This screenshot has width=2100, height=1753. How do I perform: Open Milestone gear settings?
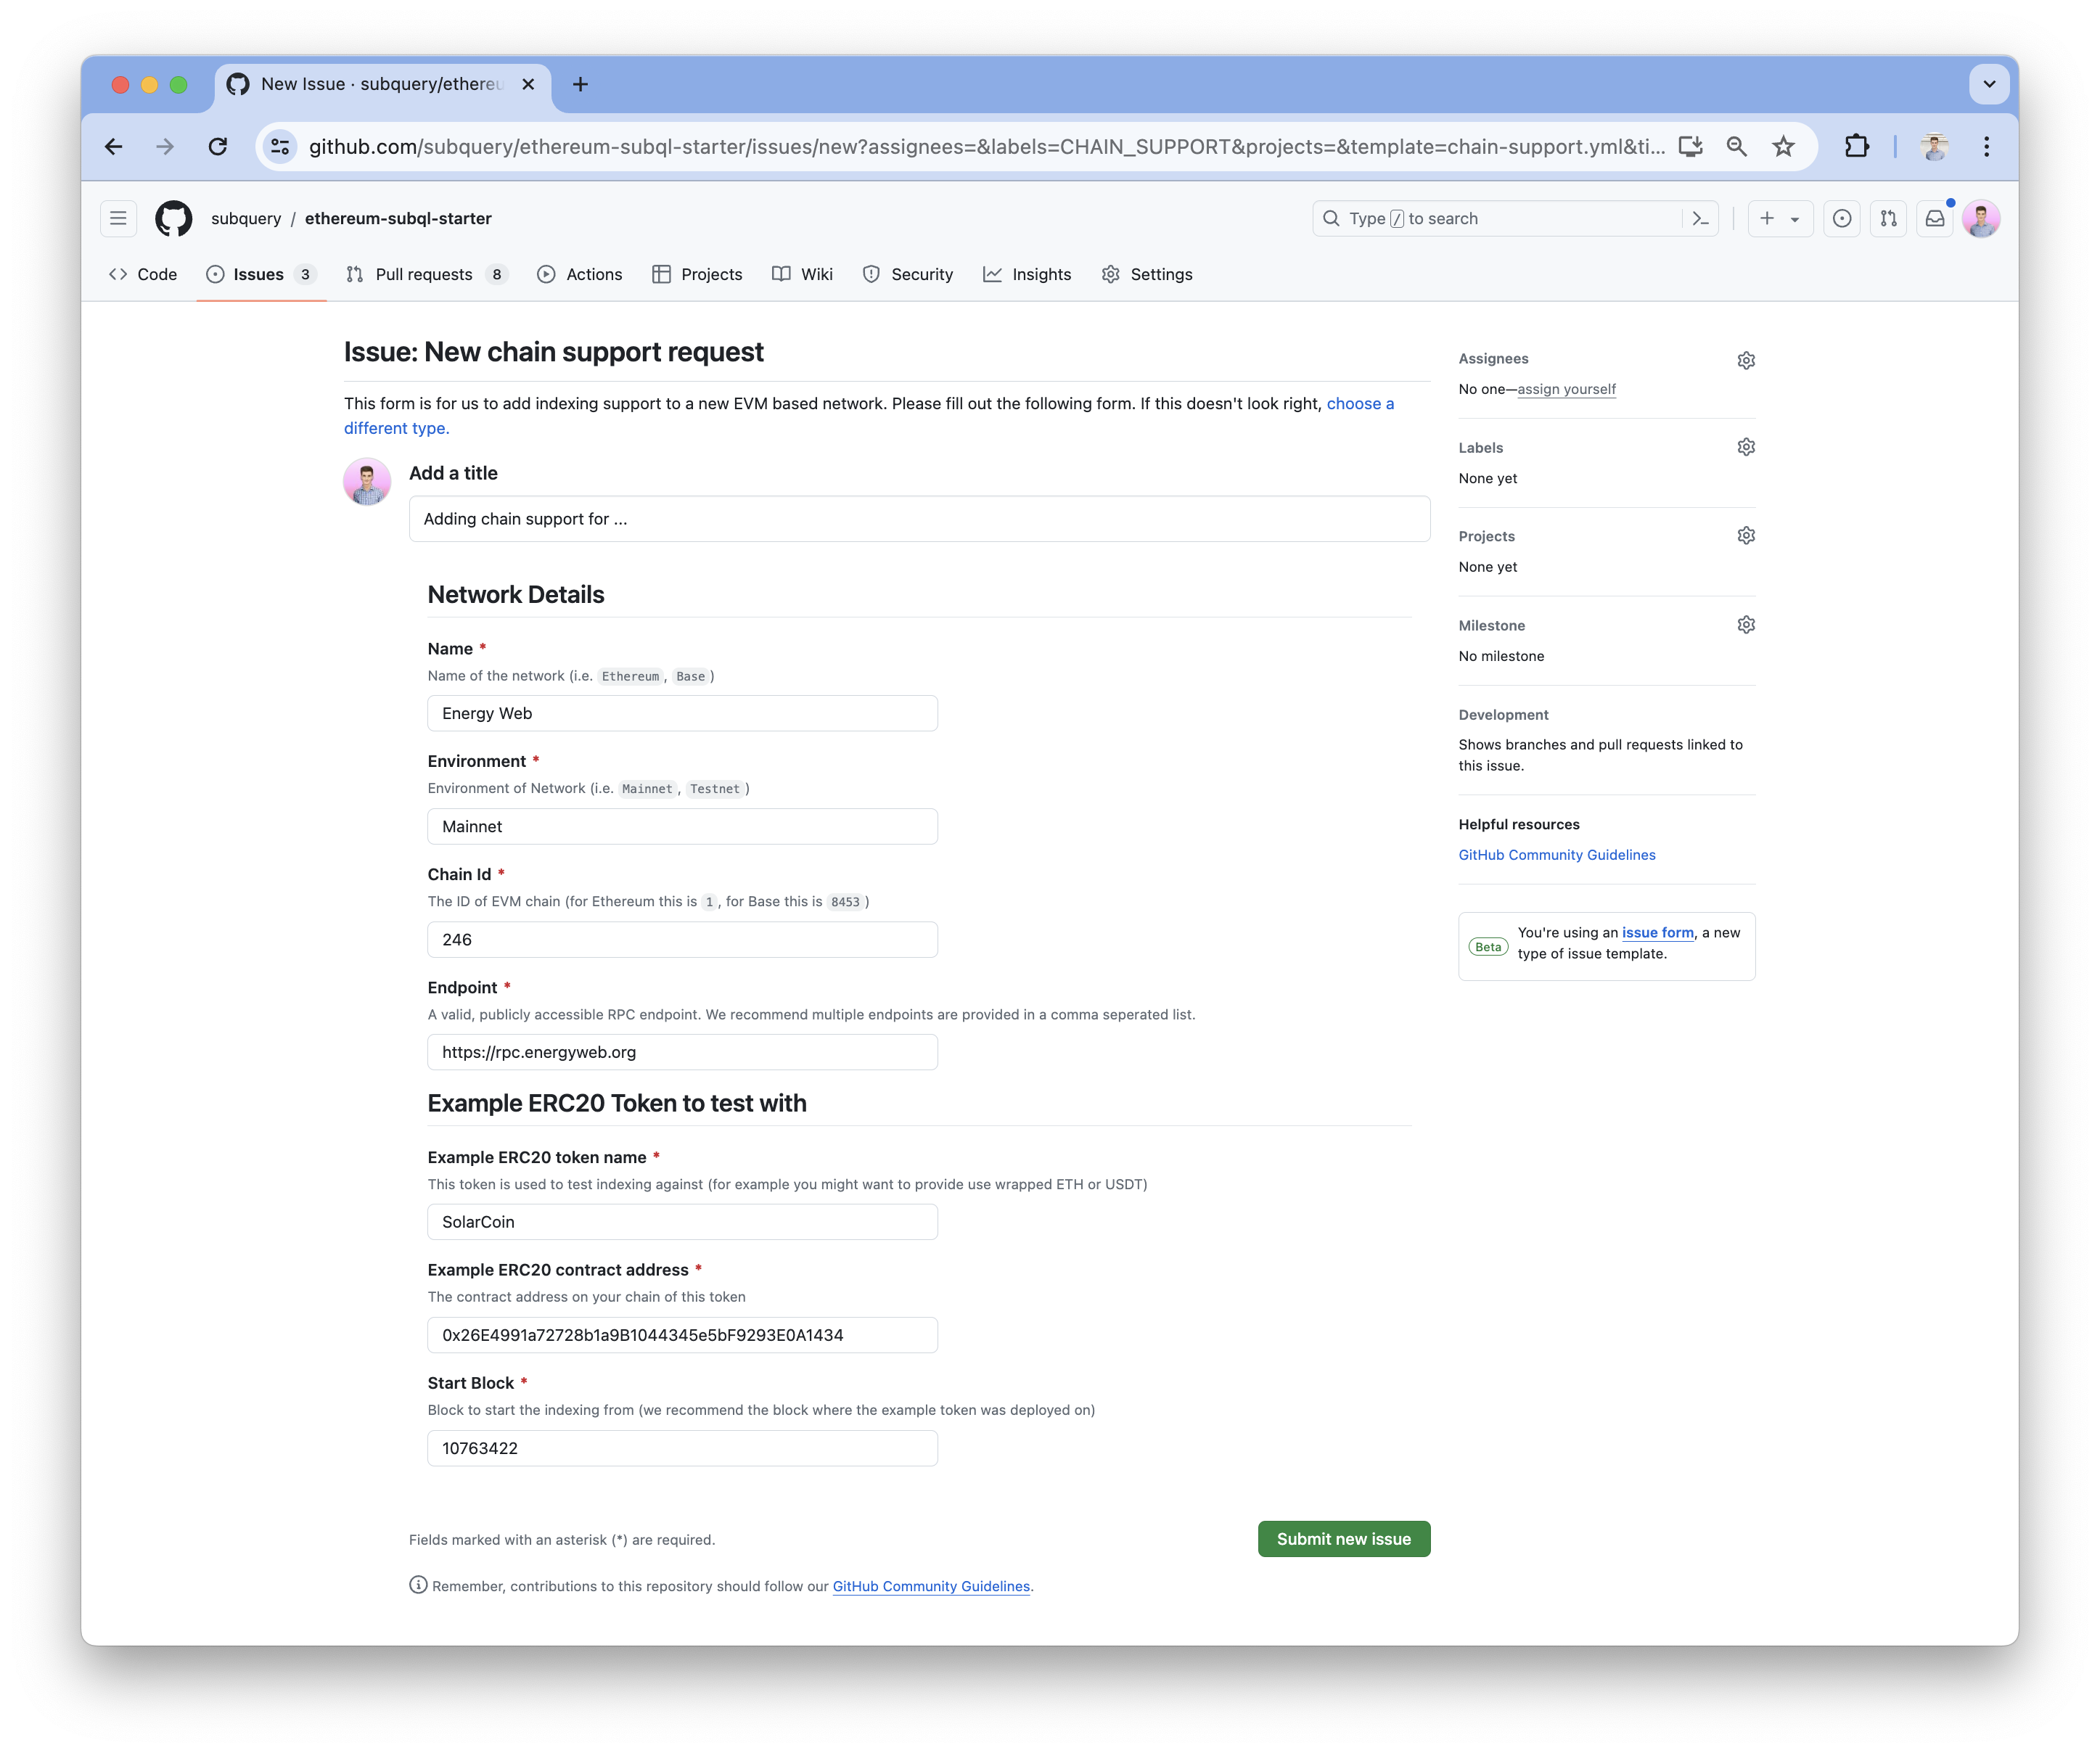1745,625
